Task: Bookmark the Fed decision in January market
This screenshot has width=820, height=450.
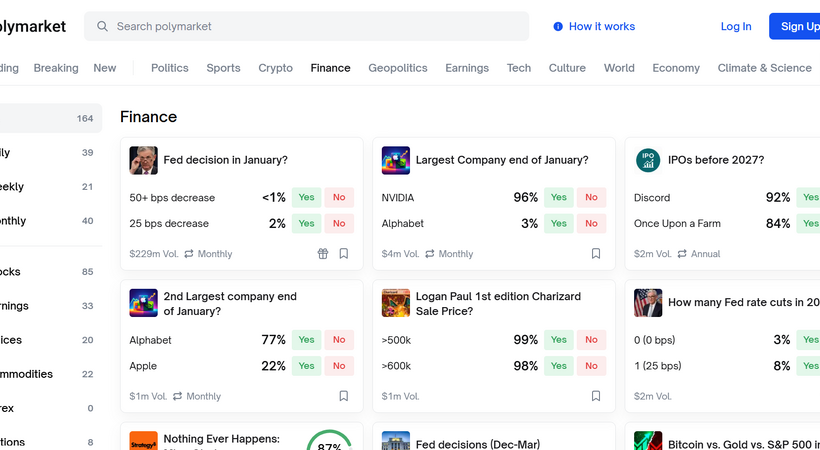Action: (344, 254)
